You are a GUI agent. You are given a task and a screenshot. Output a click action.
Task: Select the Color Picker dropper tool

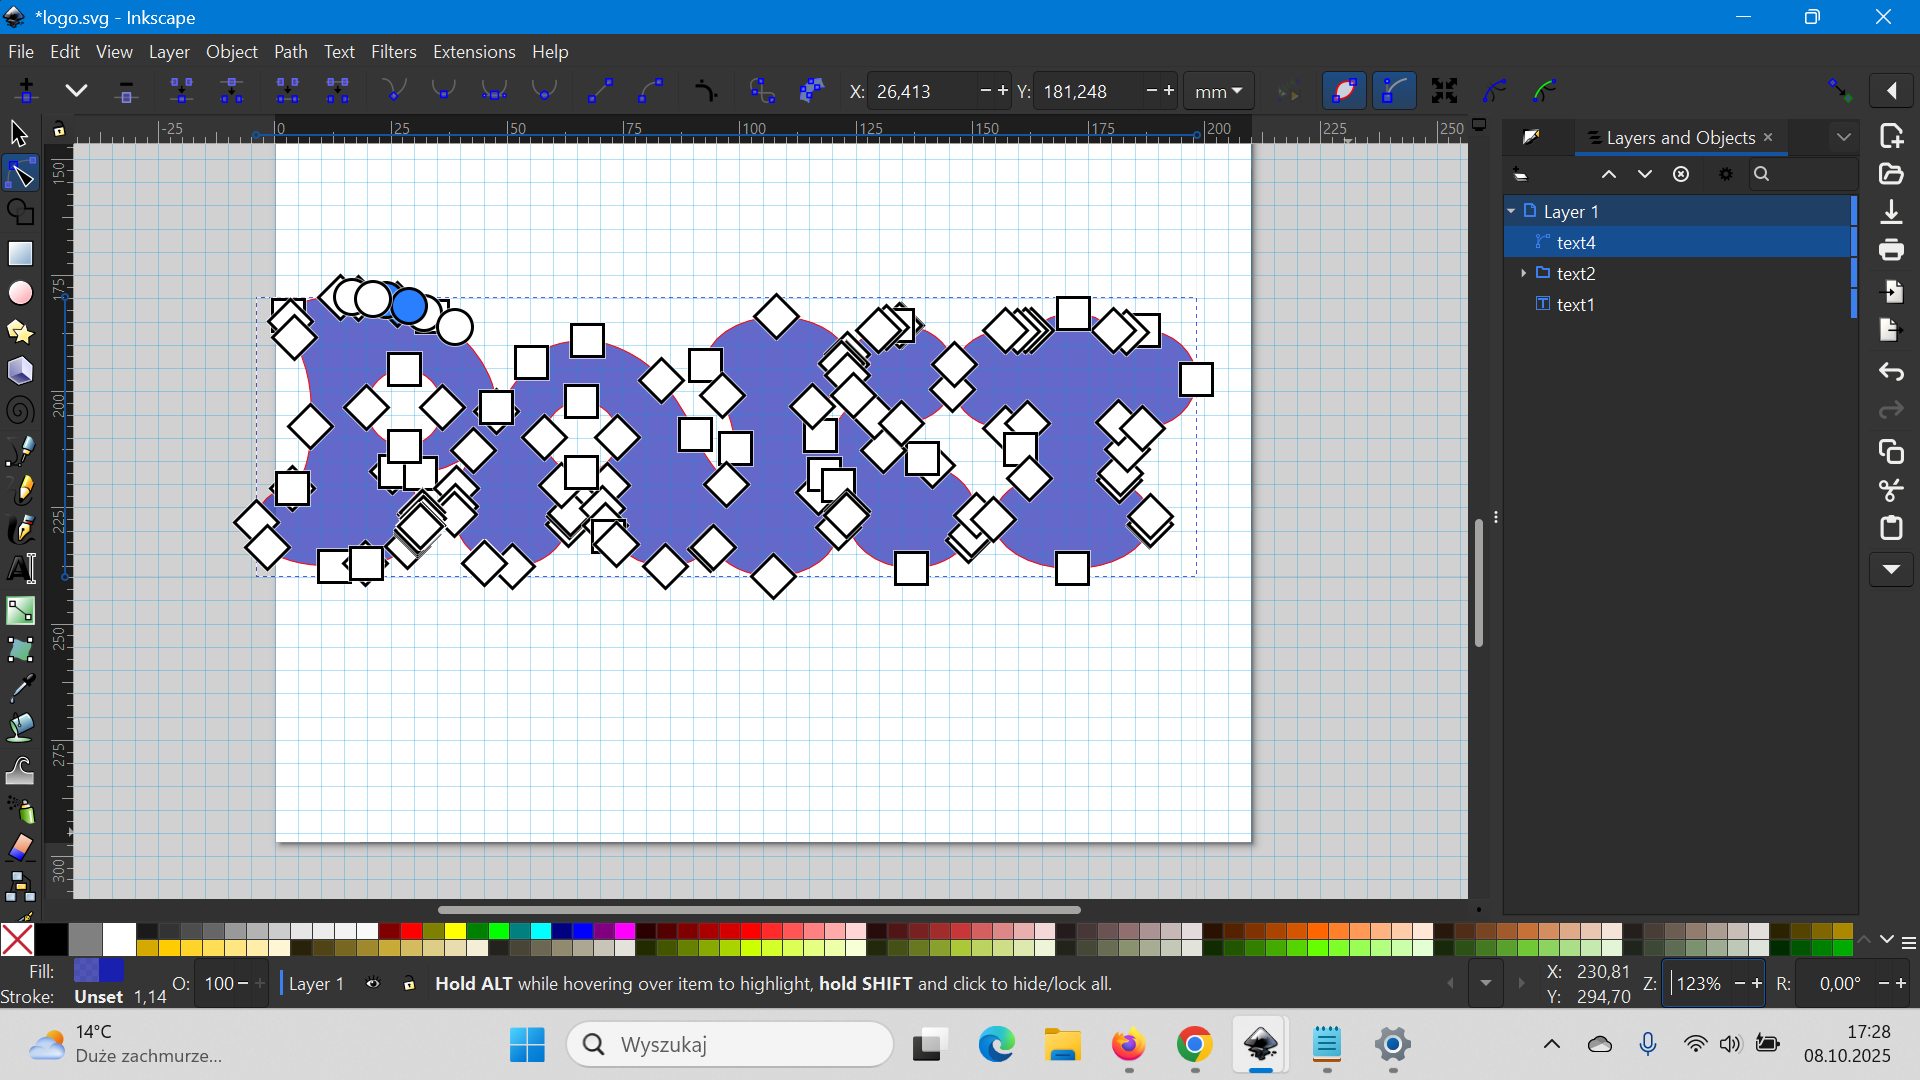(20, 688)
